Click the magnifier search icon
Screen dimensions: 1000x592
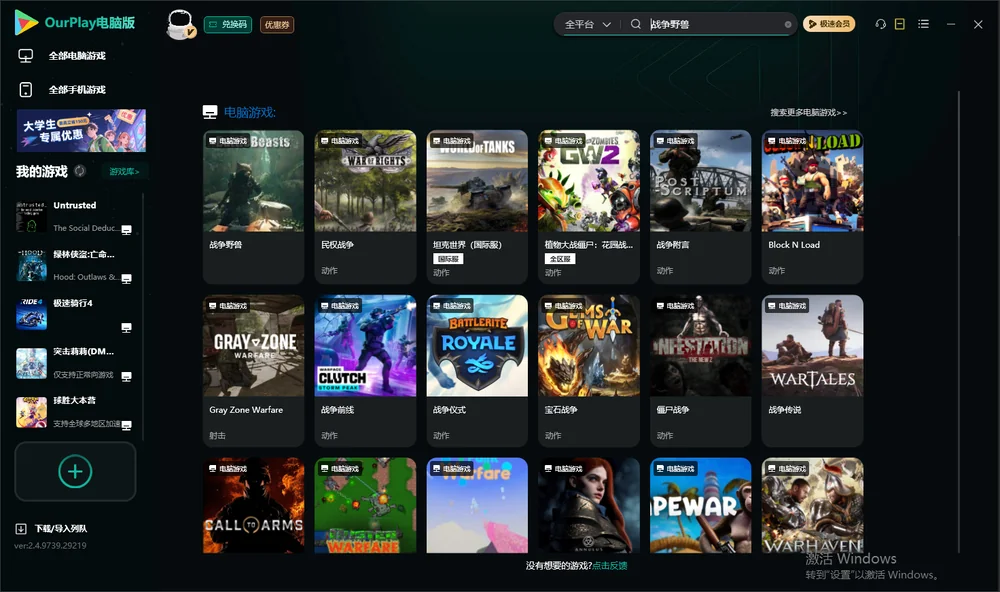[636, 24]
